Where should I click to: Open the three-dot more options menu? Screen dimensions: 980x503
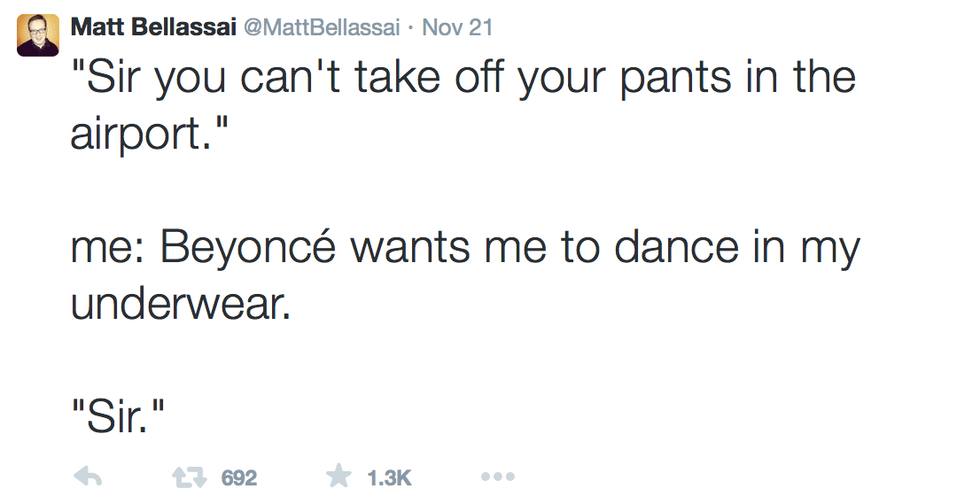tap(497, 478)
